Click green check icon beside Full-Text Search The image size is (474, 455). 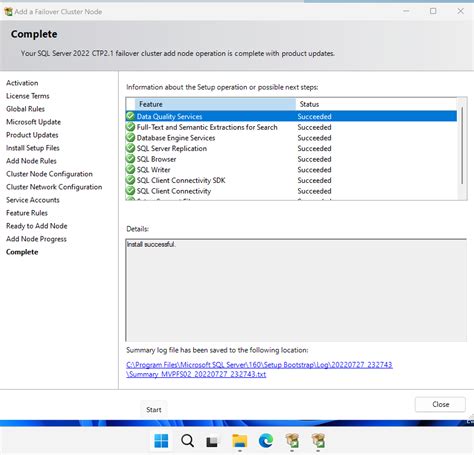pyautogui.click(x=130, y=127)
